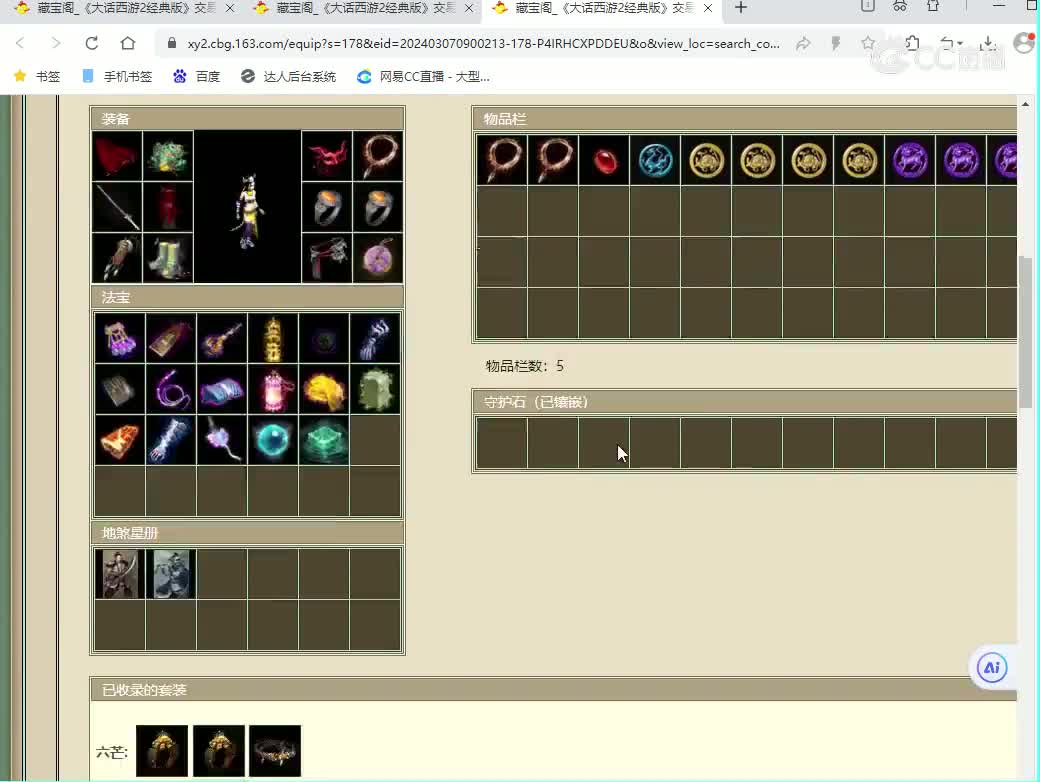This screenshot has width=1040, height=782.
Task: Open the browser extensions puzzle icon
Action: pyautogui.click(x=913, y=44)
